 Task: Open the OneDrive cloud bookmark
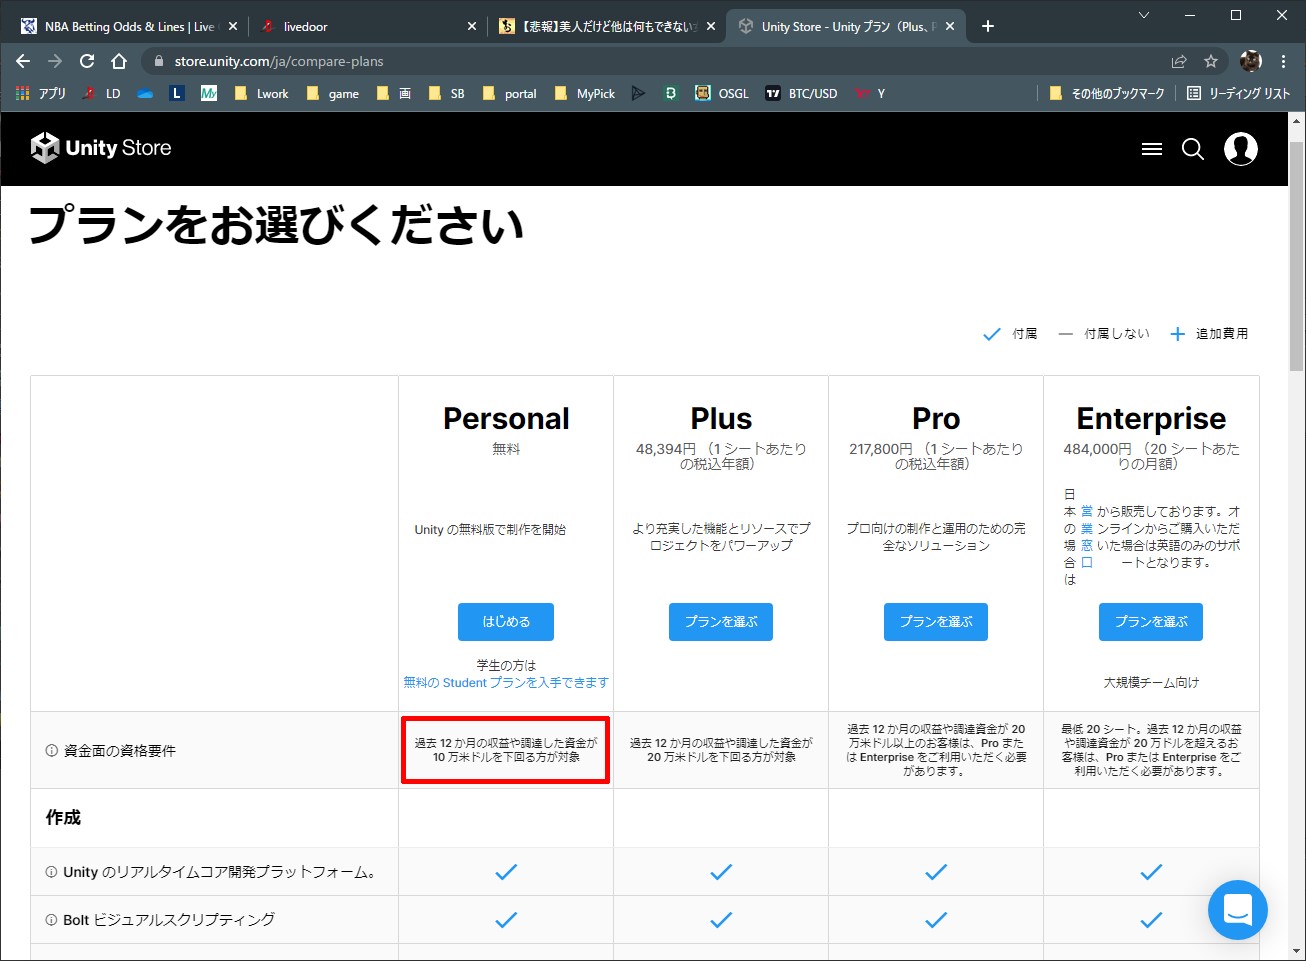pyautogui.click(x=145, y=93)
